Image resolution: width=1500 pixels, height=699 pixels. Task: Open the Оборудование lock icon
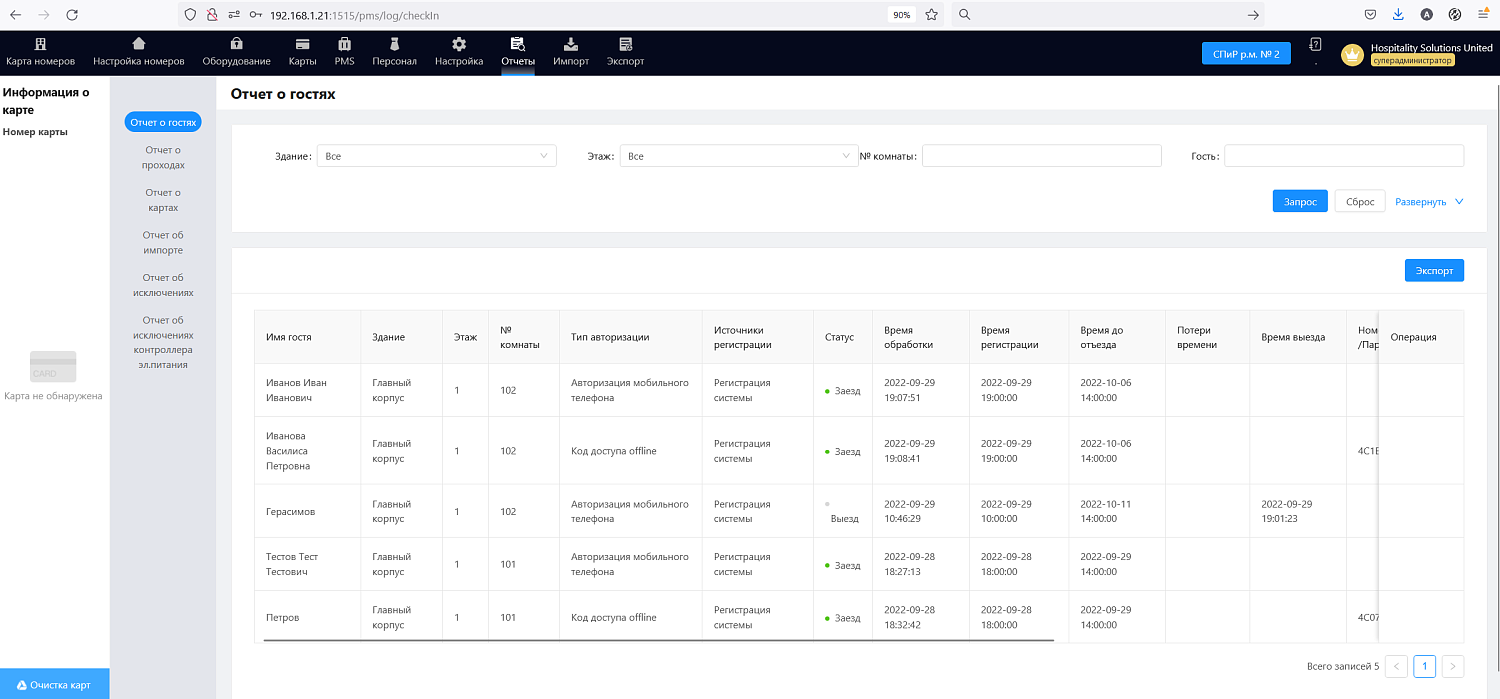tap(236, 44)
